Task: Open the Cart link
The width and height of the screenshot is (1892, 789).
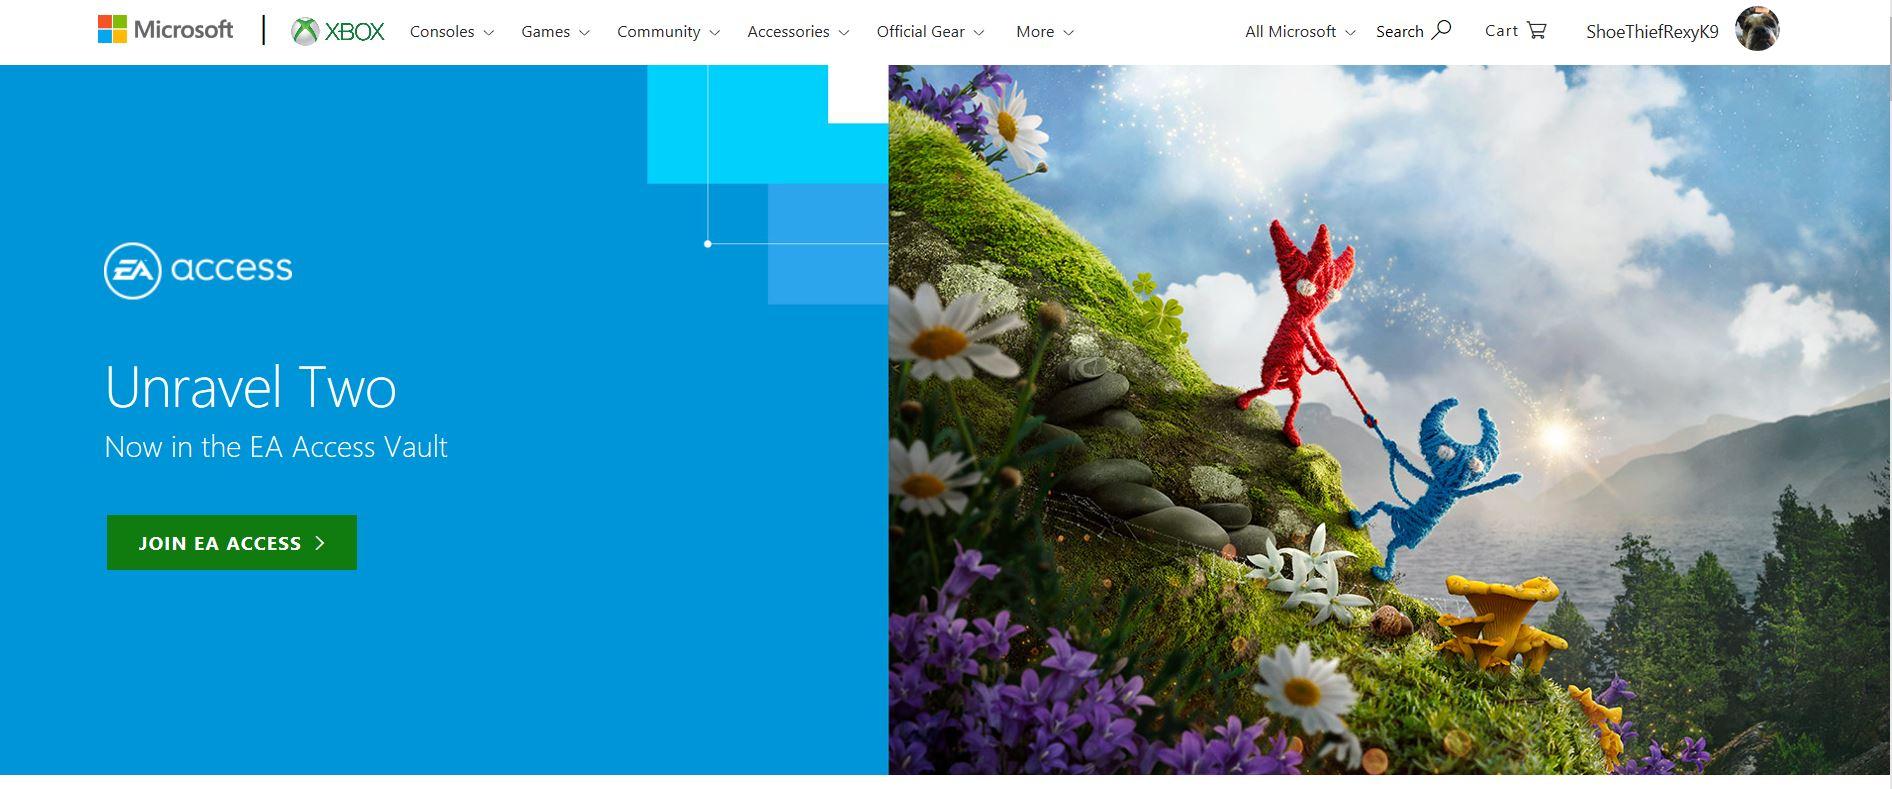Action: click(1501, 31)
